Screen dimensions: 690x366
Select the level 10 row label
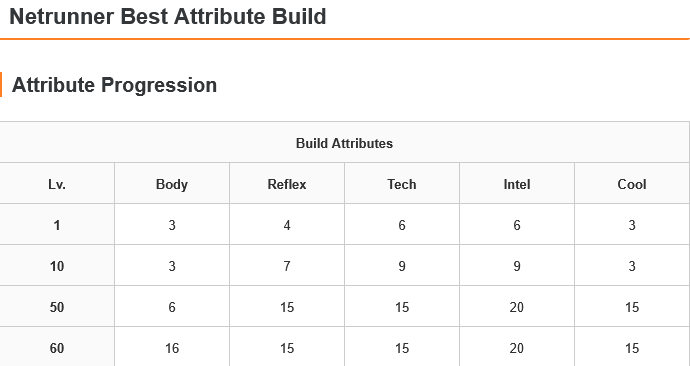tap(57, 266)
